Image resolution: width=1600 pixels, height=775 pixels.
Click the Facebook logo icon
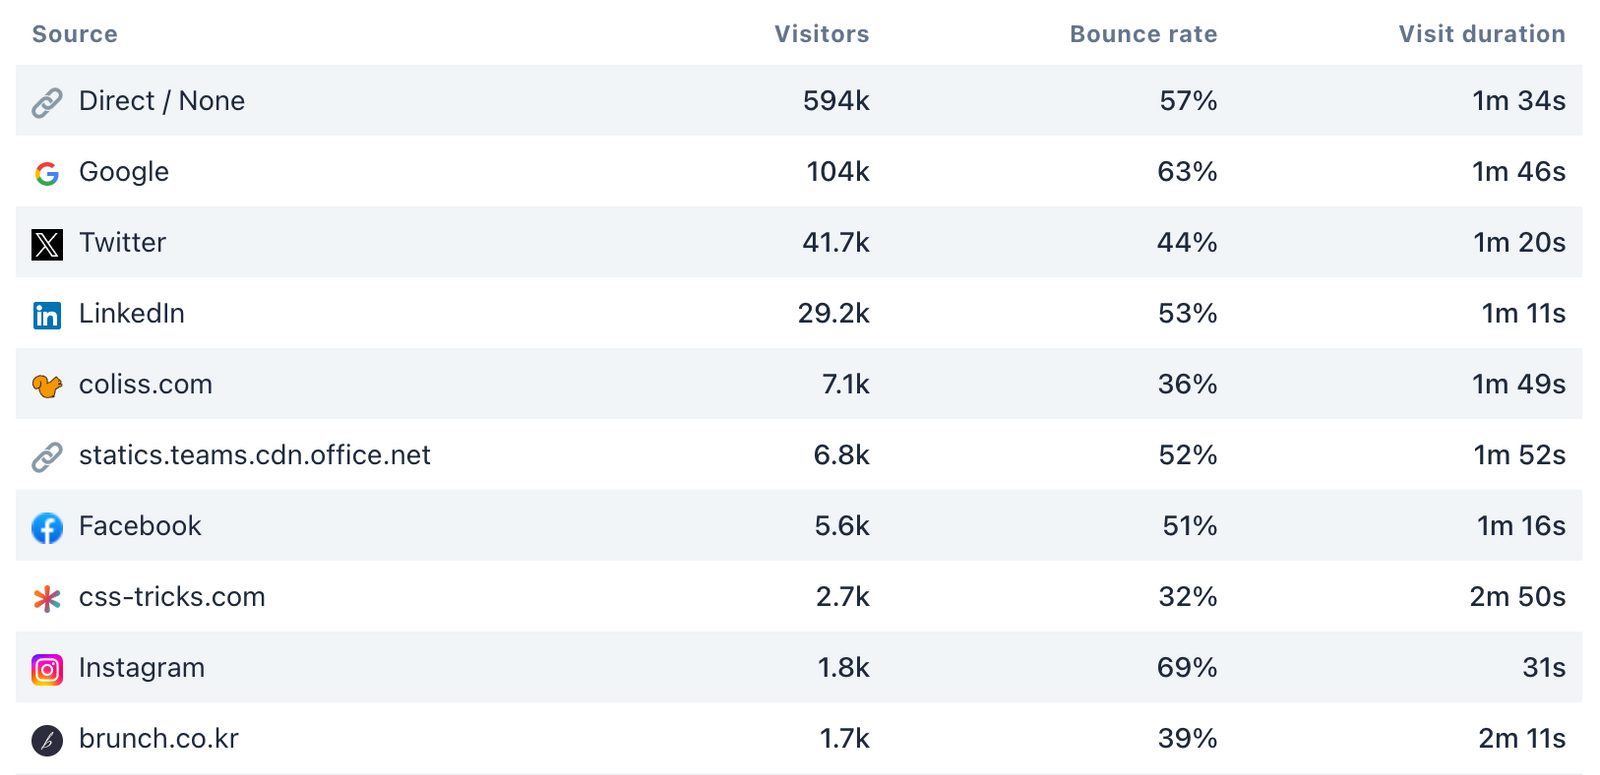tap(47, 527)
